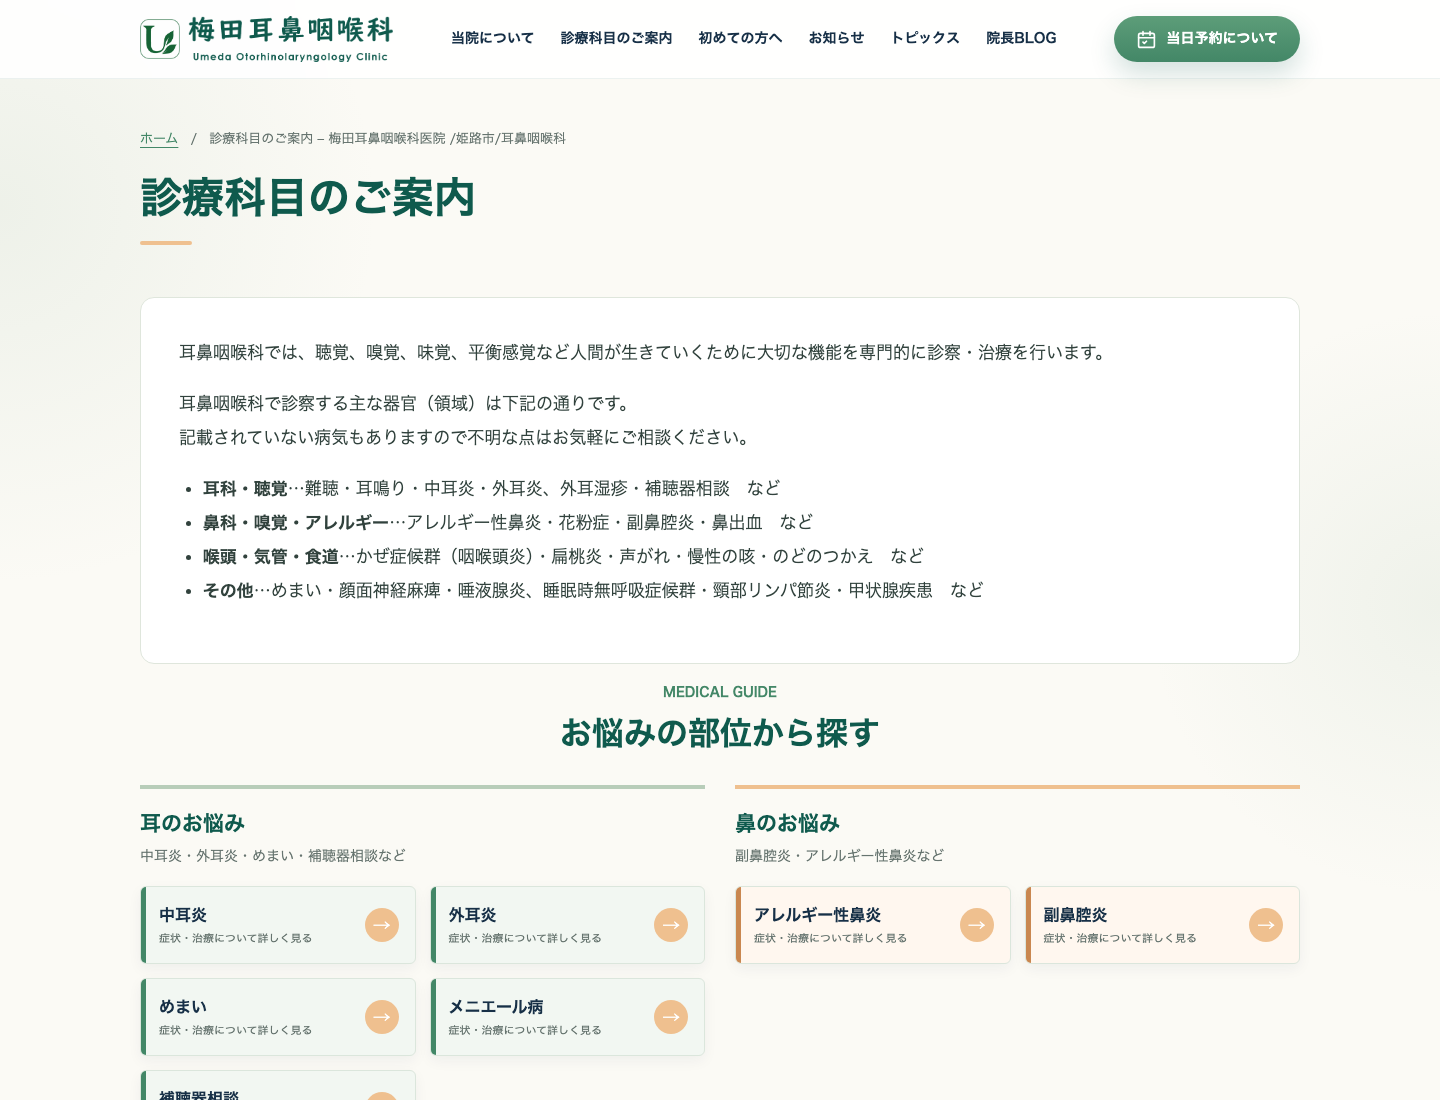Screen dimensions: 1440x1100
Task: Open the トピックス navigation item
Action: [x=925, y=38]
